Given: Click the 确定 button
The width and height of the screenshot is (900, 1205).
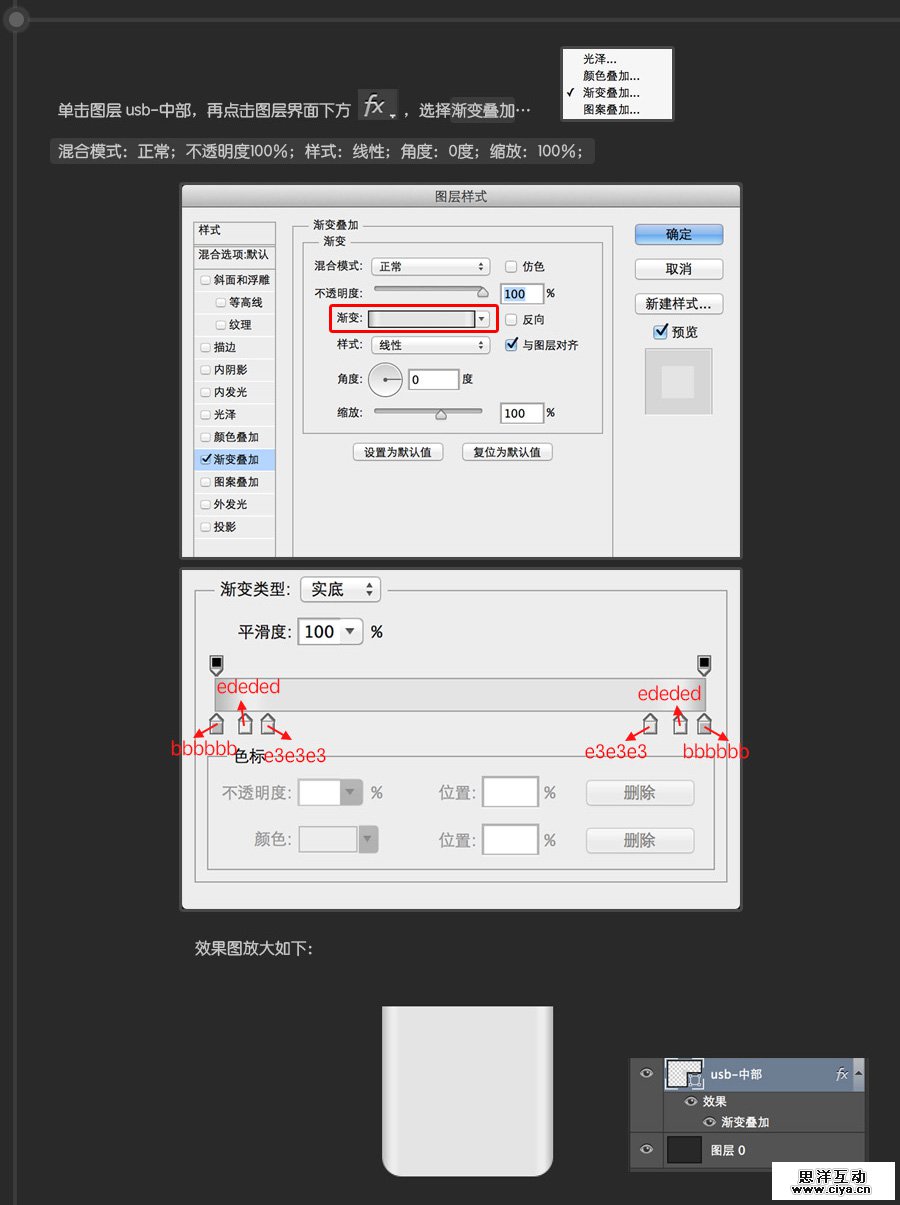Looking at the screenshot, I should click(x=678, y=234).
